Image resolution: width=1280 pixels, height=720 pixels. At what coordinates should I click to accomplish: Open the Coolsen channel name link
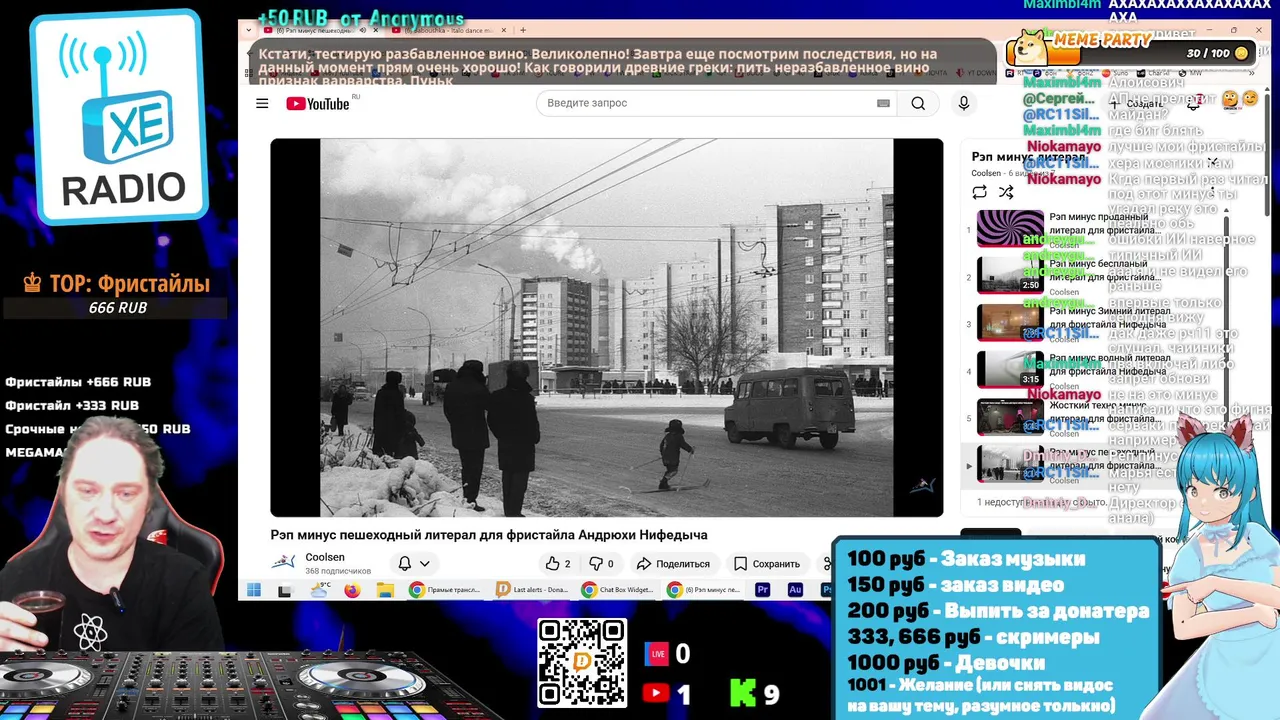tap(325, 557)
